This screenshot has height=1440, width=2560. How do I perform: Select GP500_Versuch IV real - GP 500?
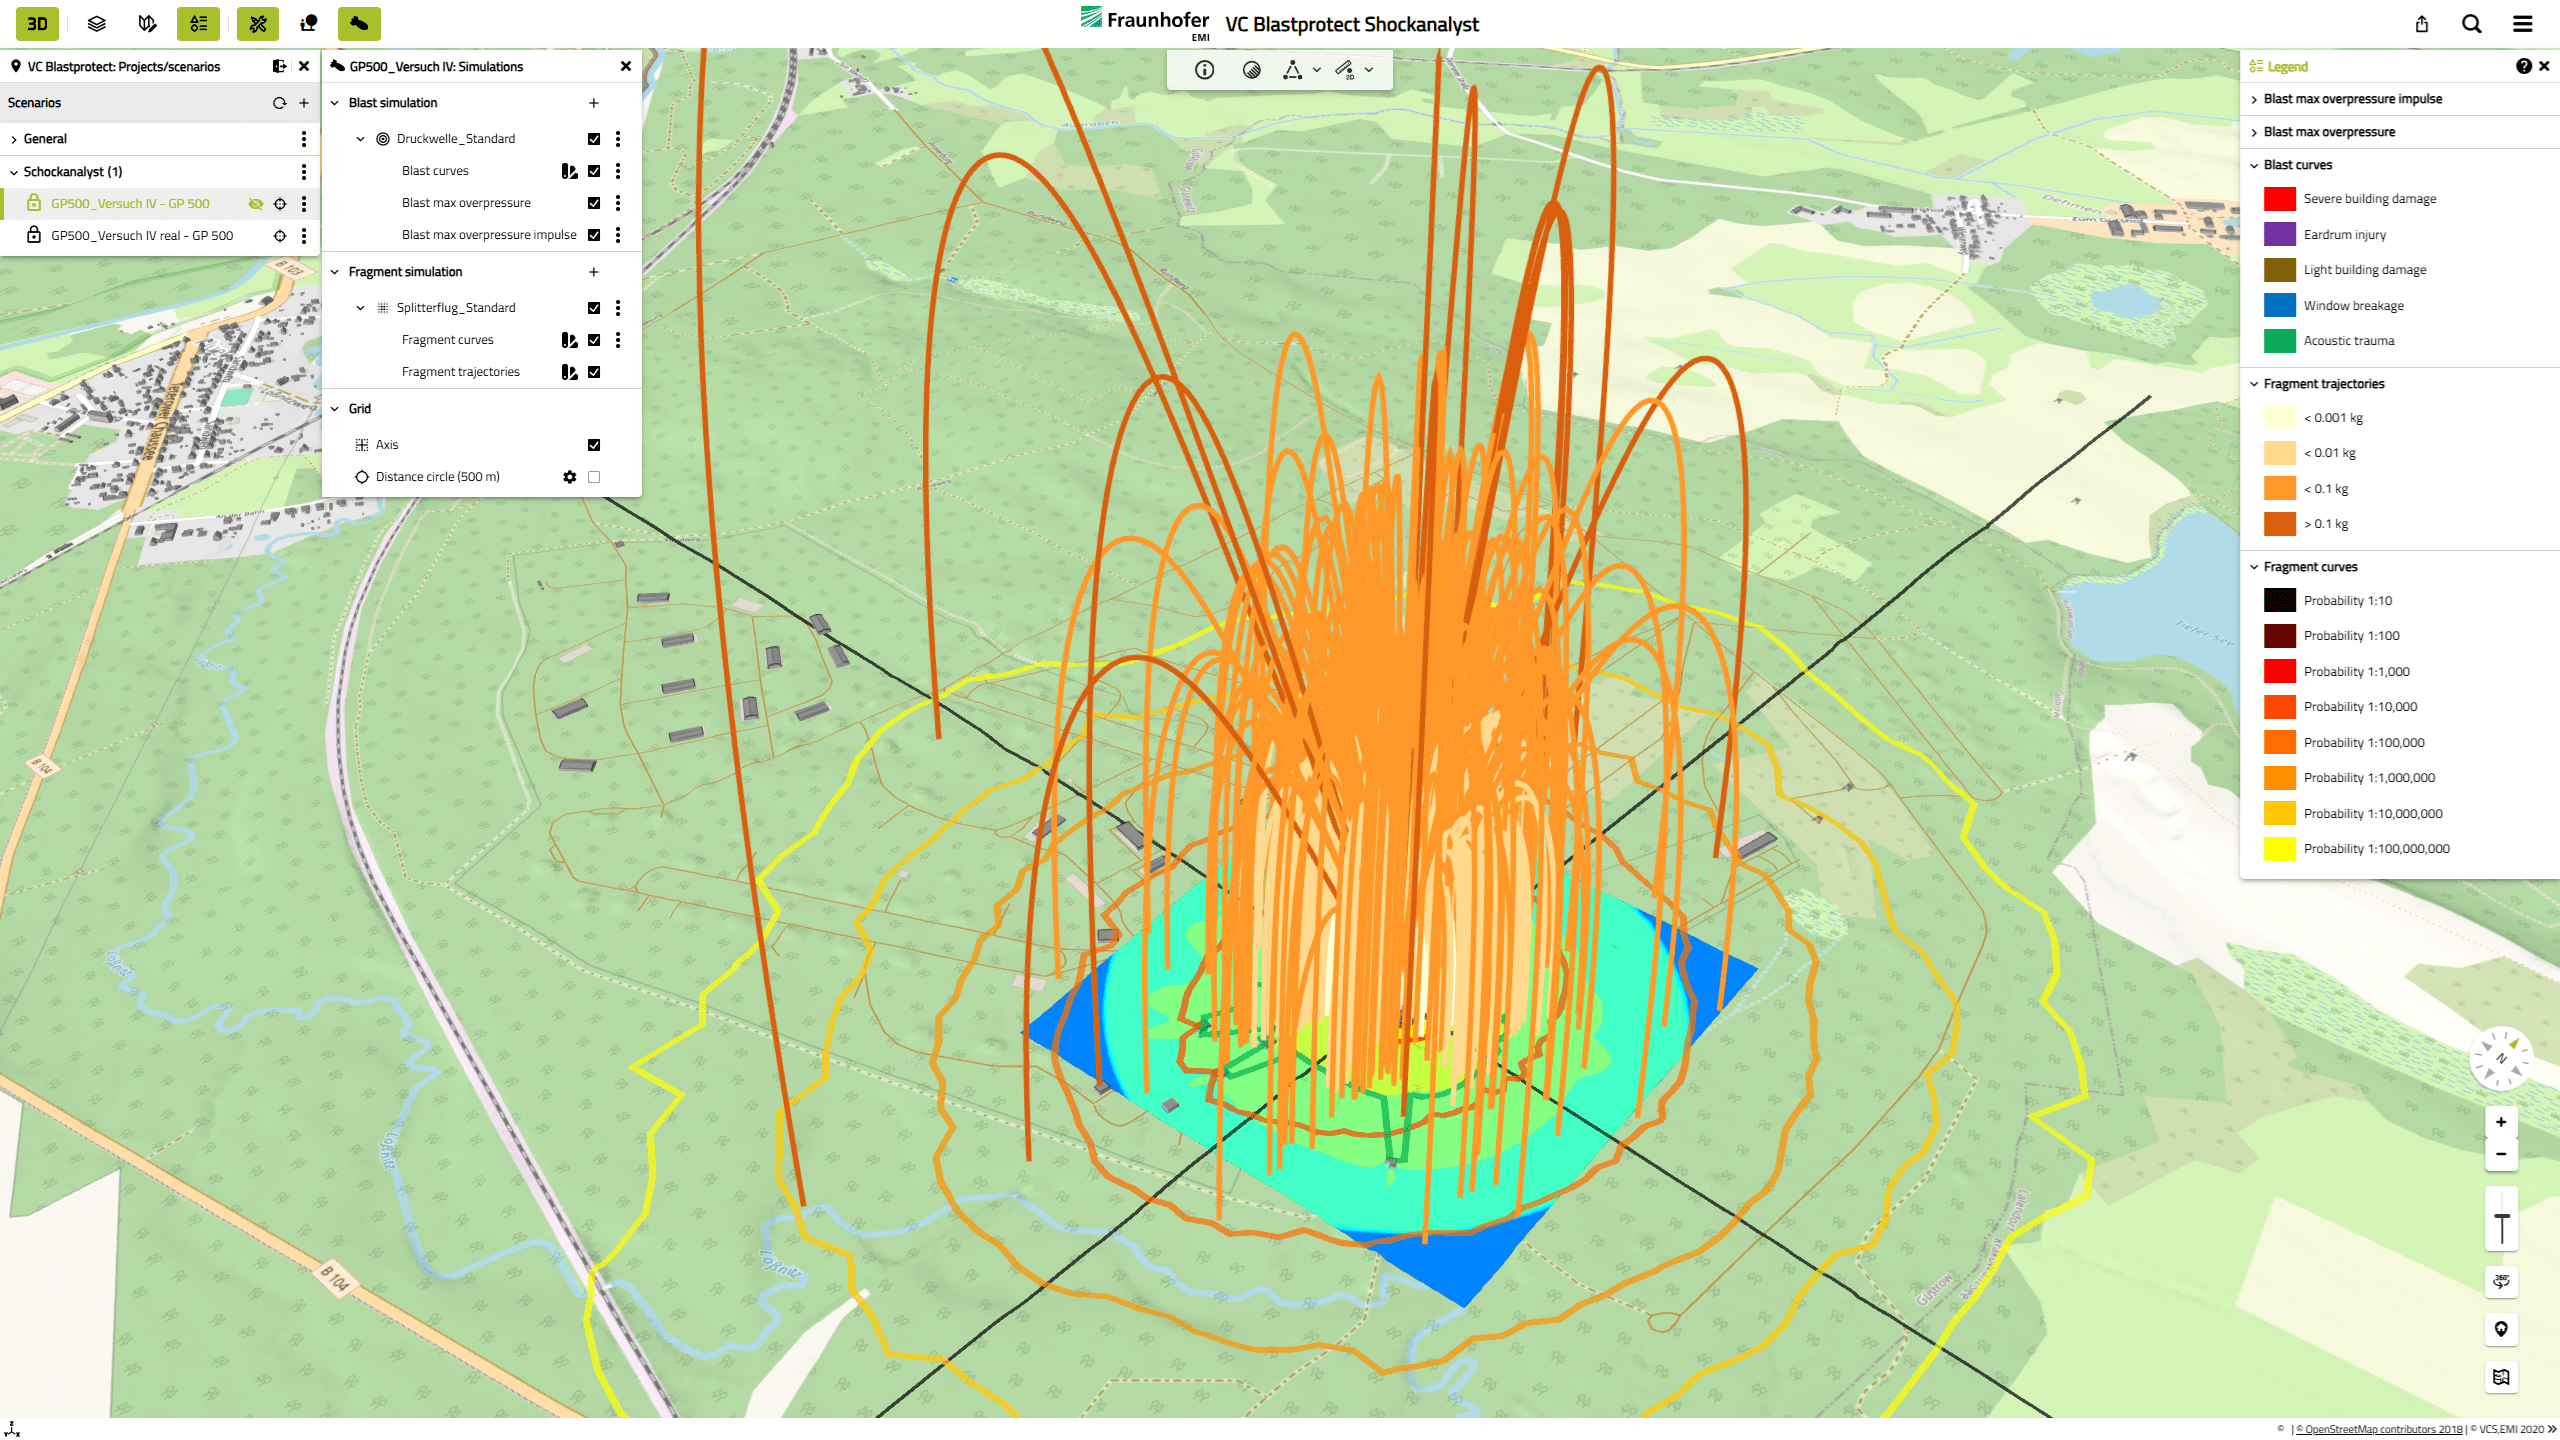coord(142,236)
